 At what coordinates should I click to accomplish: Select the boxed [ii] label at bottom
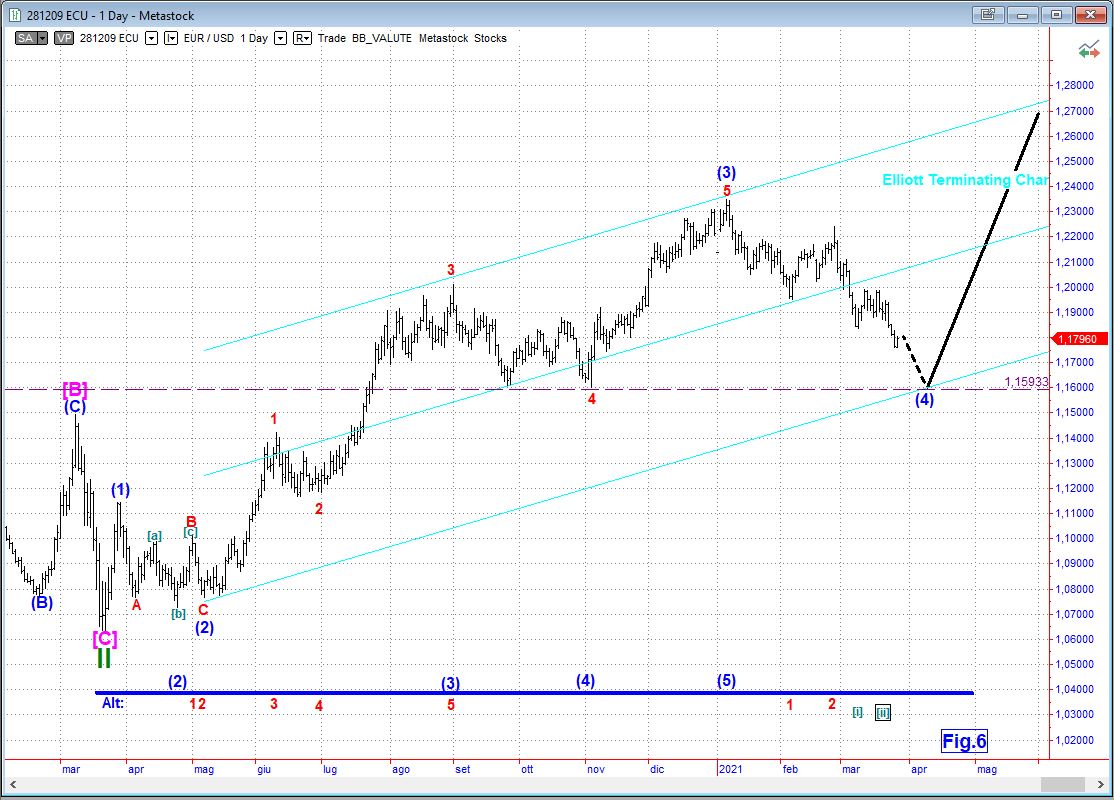pos(882,713)
